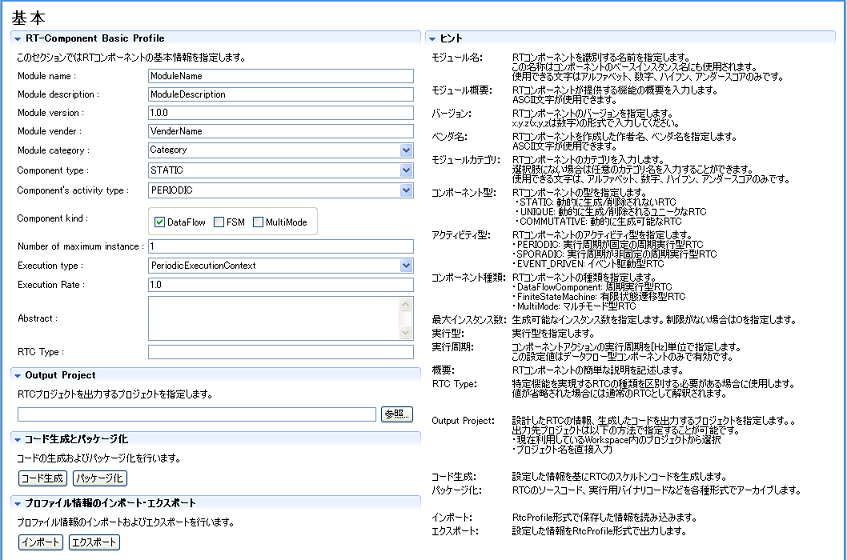Click the Module version field

[x=281, y=112]
